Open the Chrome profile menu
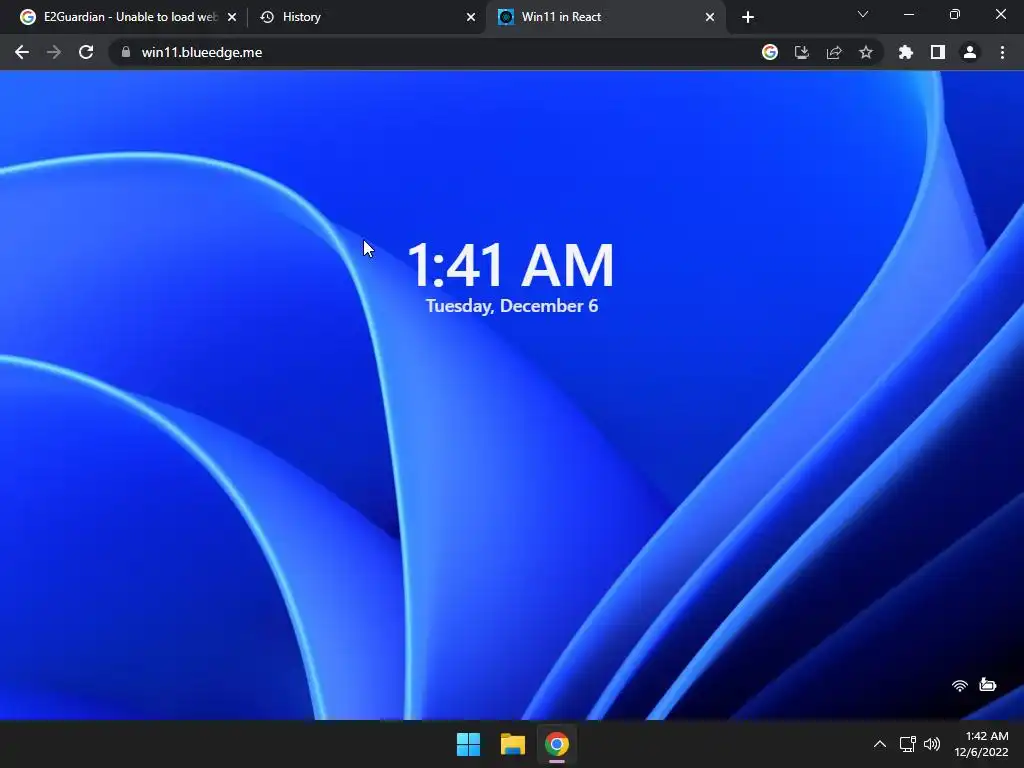The width and height of the screenshot is (1024, 768). tap(970, 52)
